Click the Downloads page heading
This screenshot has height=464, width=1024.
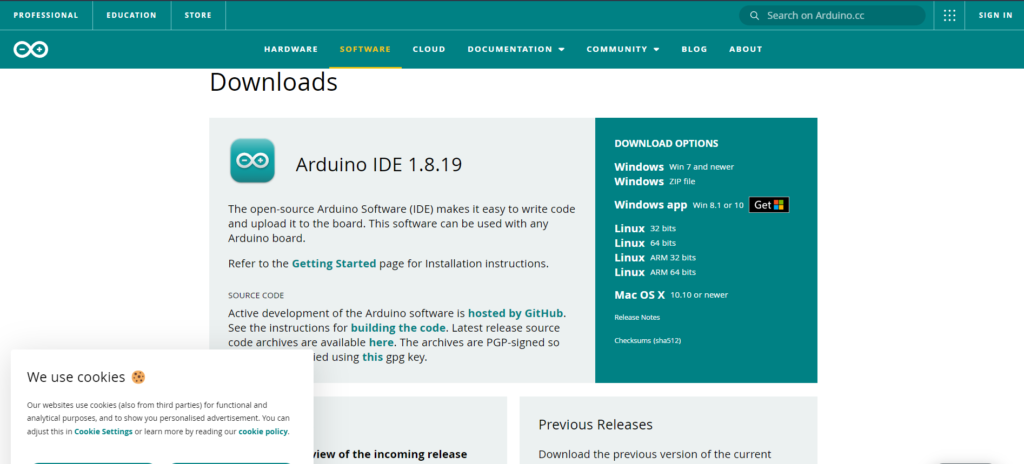point(274,82)
